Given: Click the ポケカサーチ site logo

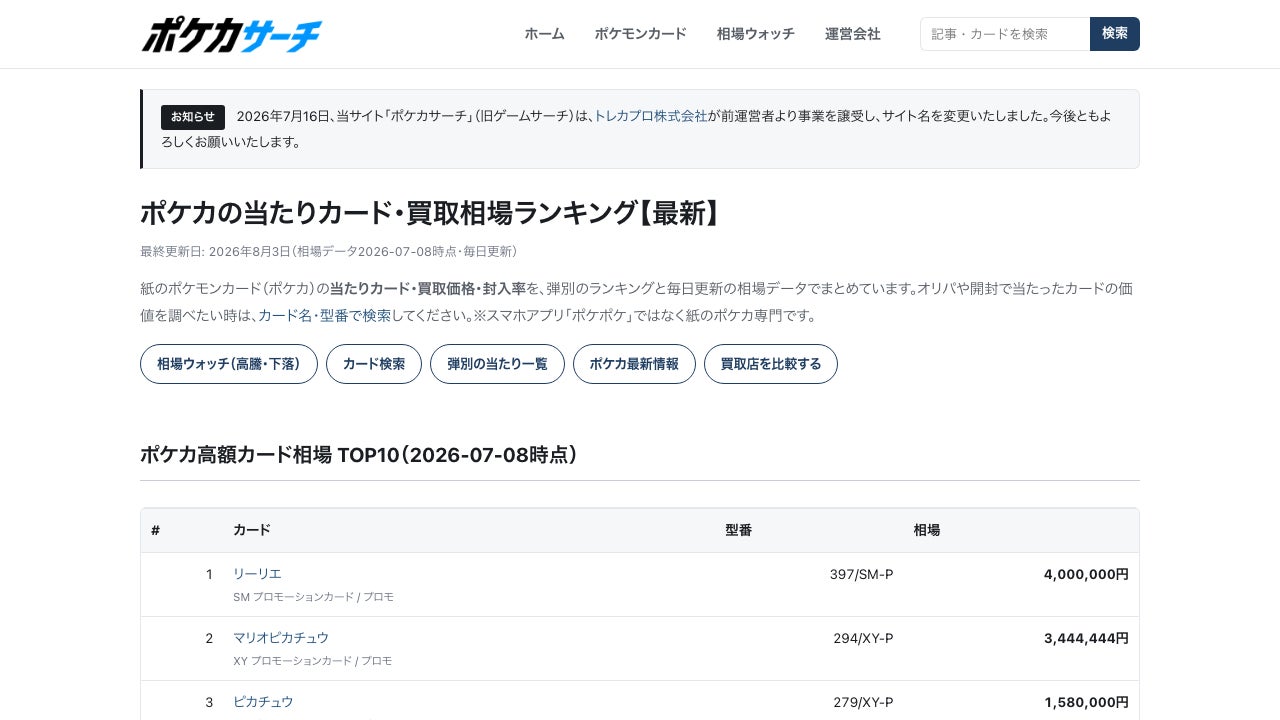Looking at the screenshot, I should pos(231,34).
